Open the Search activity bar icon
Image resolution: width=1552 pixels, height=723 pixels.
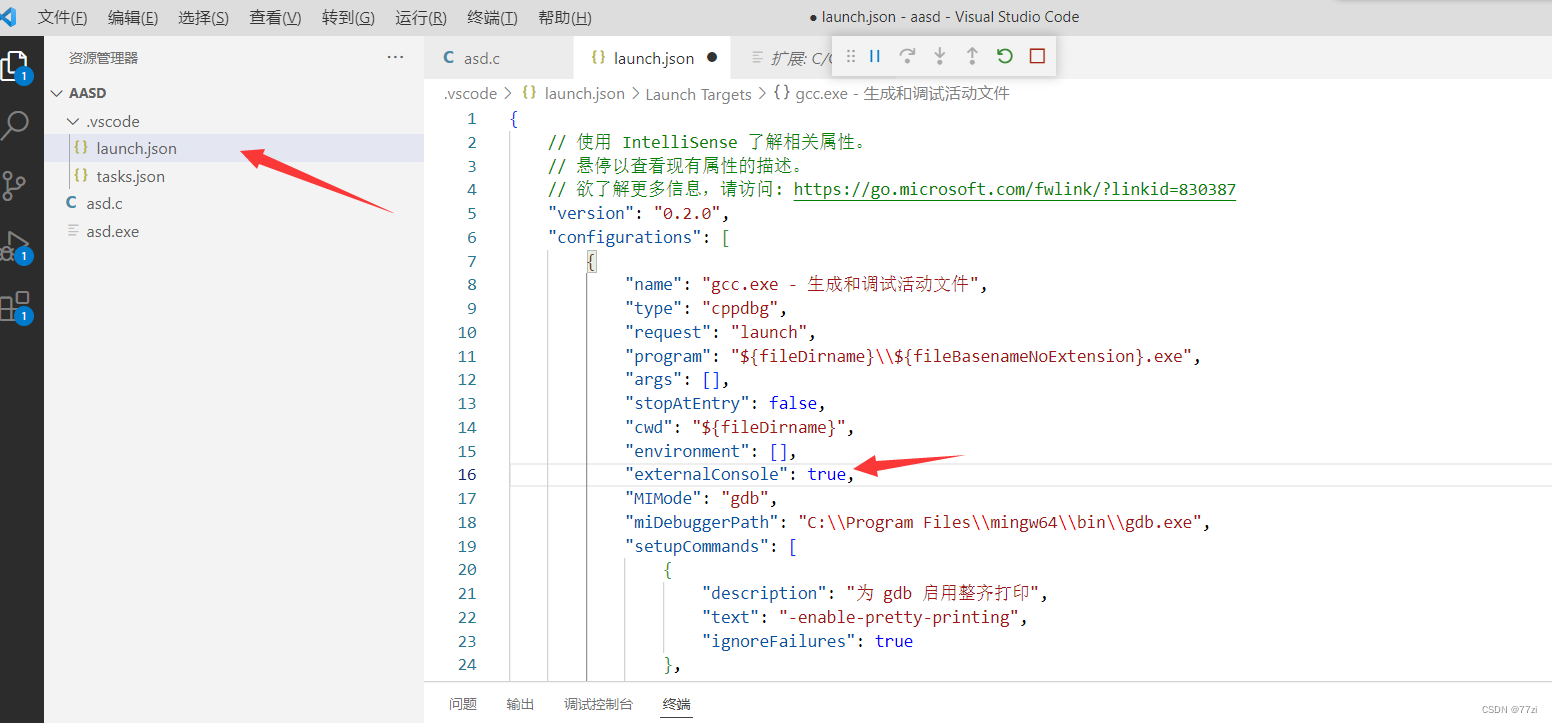tap(15, 126)
